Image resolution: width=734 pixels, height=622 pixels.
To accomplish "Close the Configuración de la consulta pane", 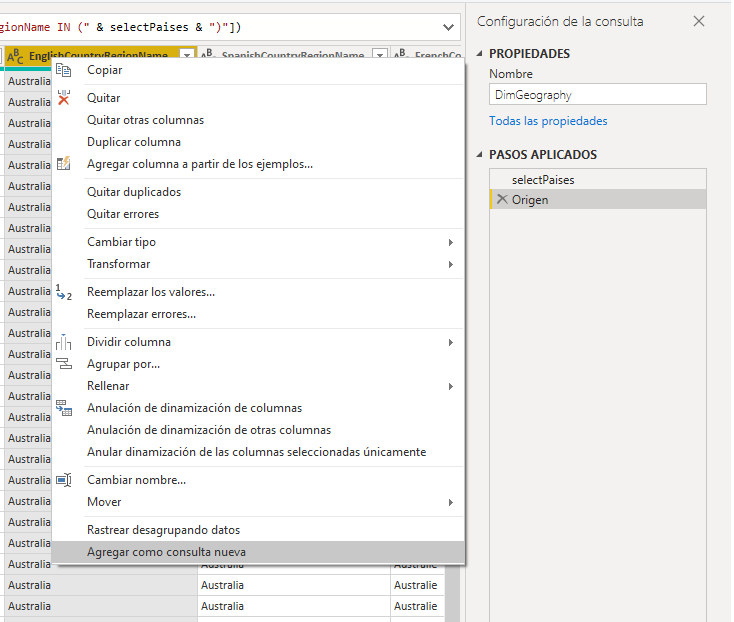I will [699, 21].
